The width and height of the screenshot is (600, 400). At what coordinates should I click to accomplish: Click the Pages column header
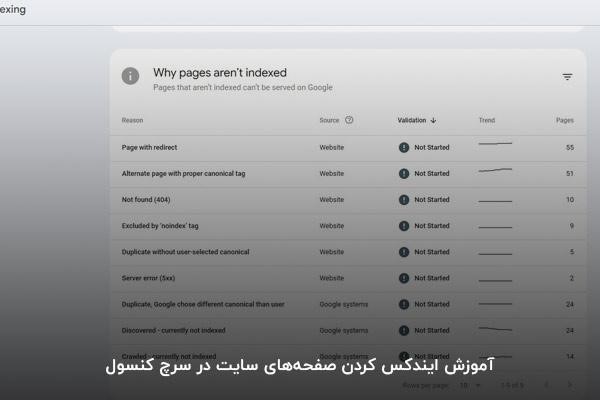pyautogui.click(x=565, y=120)
